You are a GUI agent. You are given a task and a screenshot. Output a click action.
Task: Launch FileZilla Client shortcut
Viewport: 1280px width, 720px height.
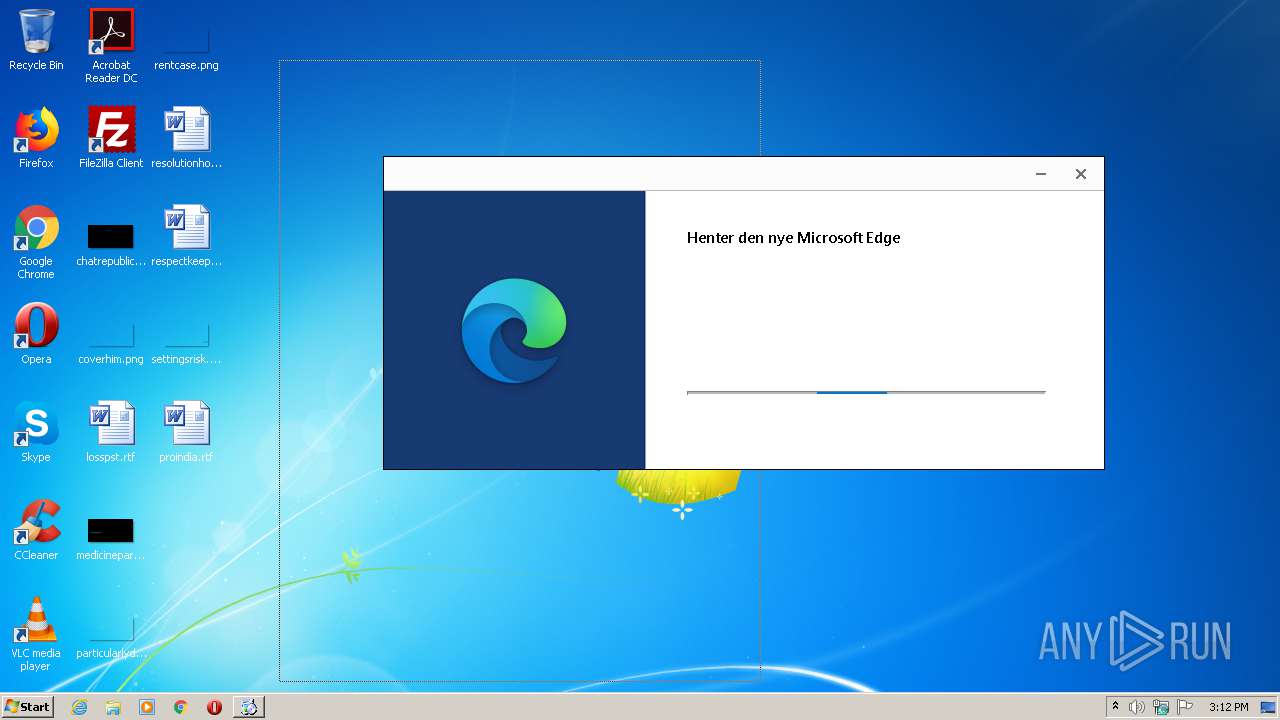point(111,138)
